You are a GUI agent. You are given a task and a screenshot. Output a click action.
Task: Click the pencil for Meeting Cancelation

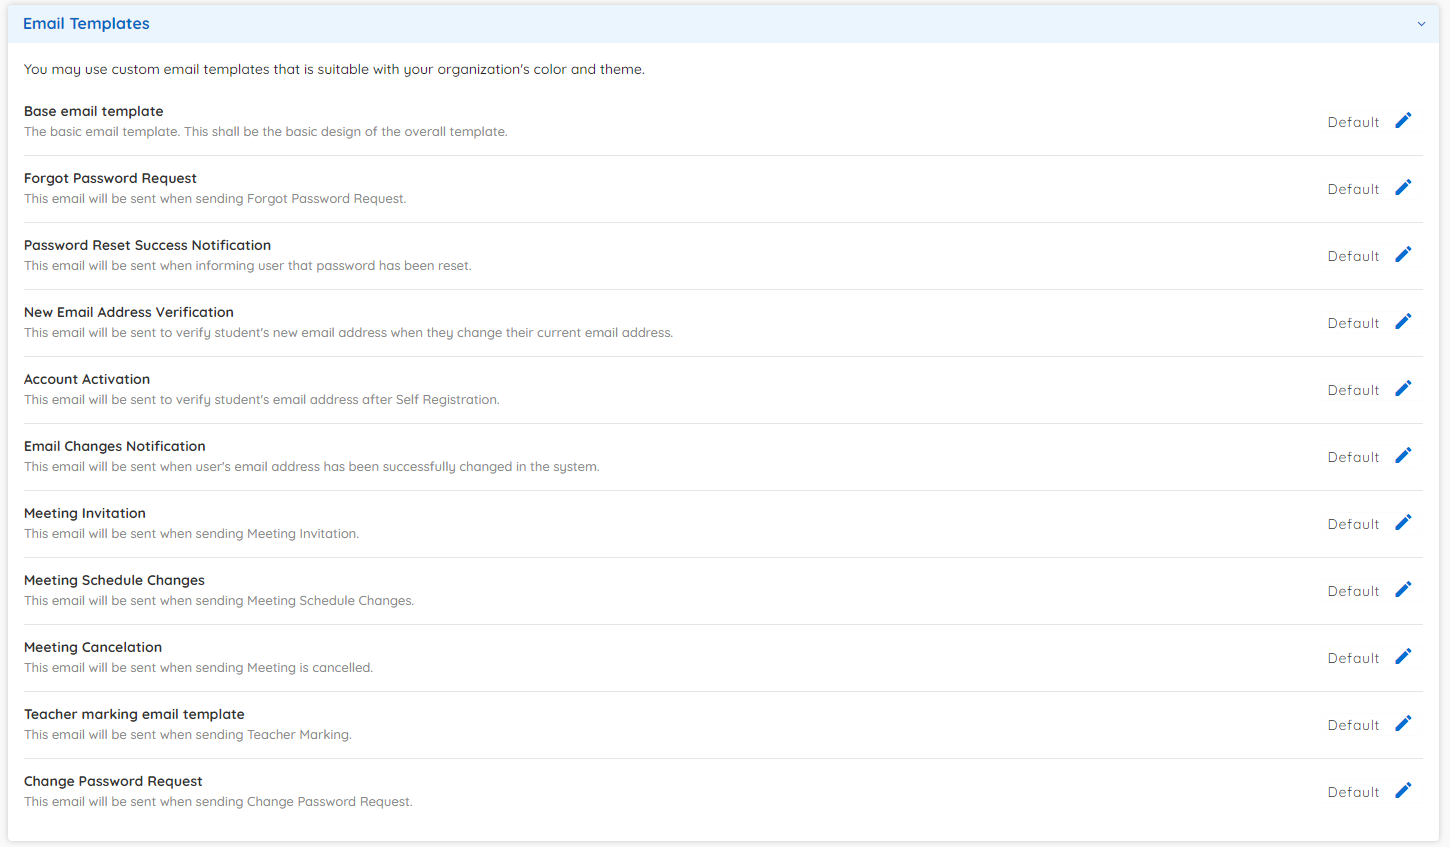point(1403,656)
